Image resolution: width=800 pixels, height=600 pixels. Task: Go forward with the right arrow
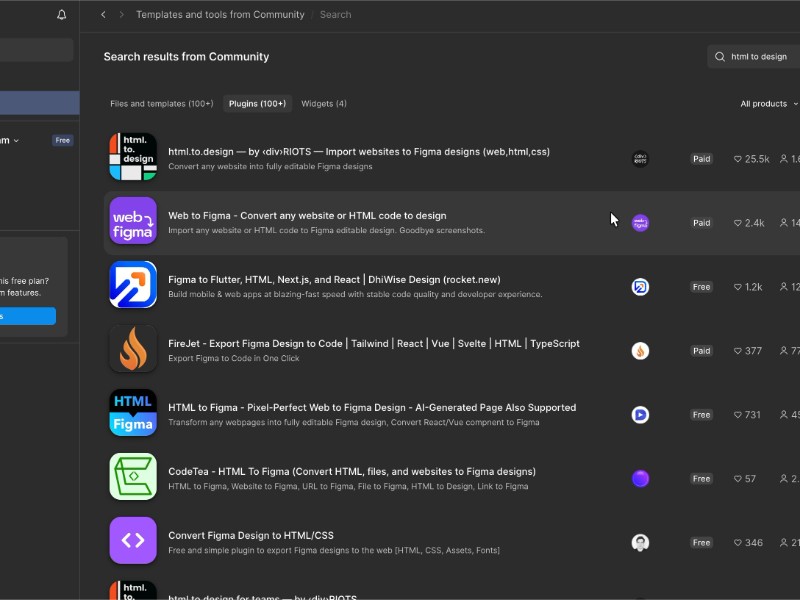[x=121, y=15]
